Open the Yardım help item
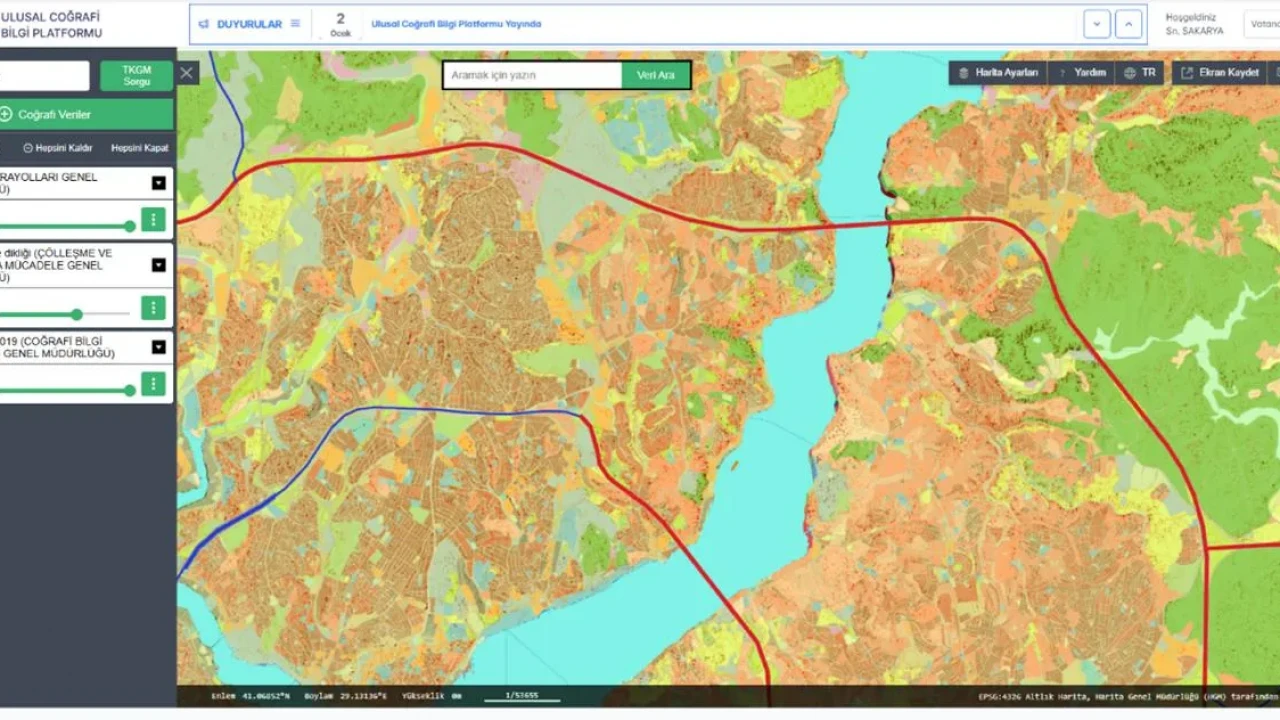Screen dimensions: 1280x720 point(1082,73)
